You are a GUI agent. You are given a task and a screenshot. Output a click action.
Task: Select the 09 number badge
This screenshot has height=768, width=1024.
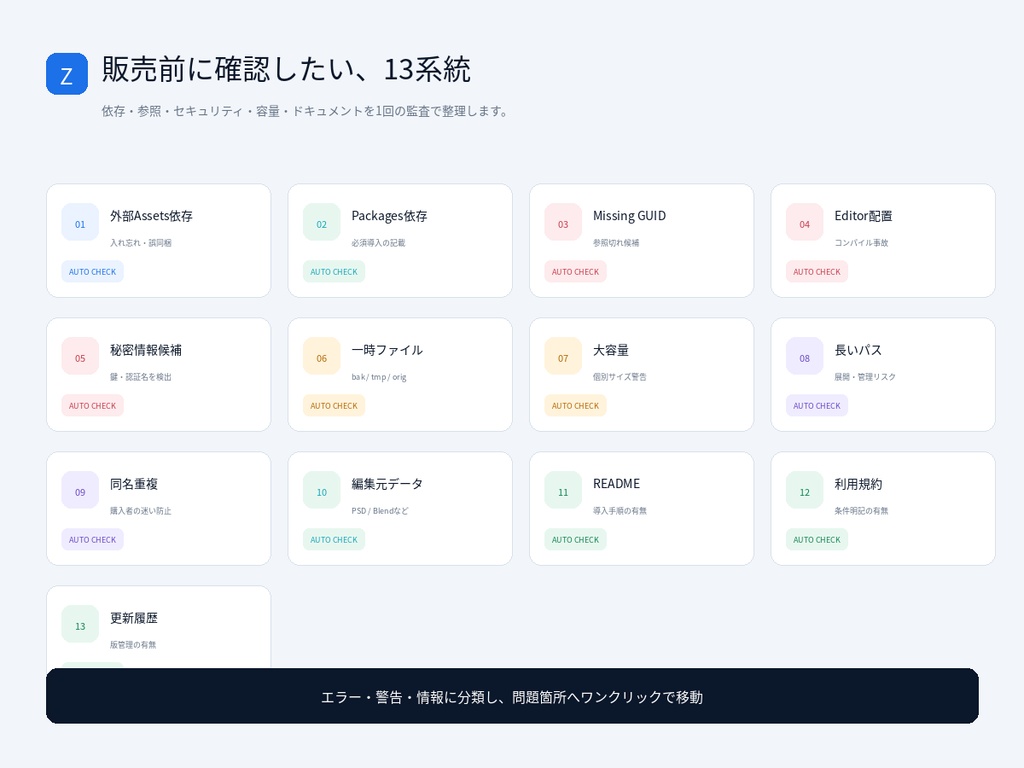click(80, 490)
